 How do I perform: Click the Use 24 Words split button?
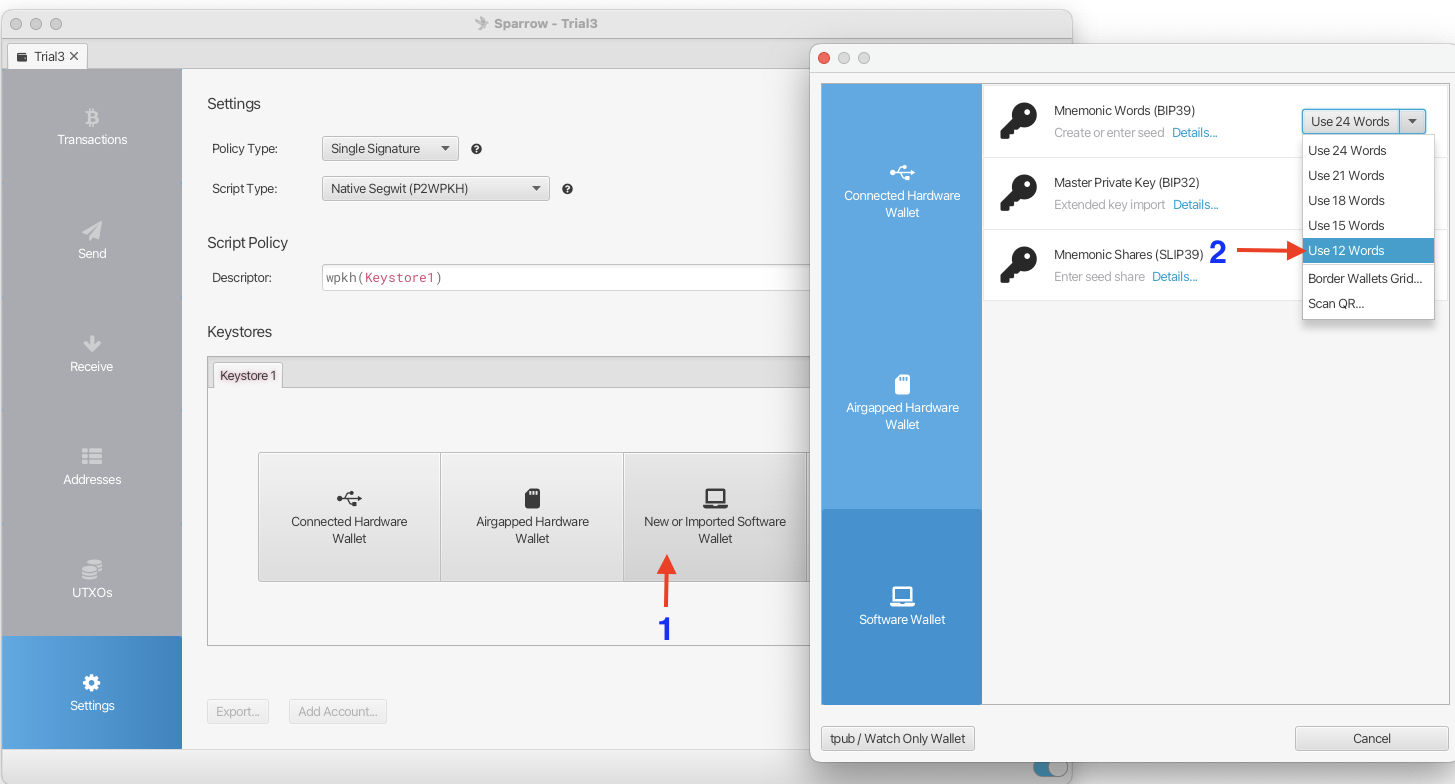(1350, 121)
